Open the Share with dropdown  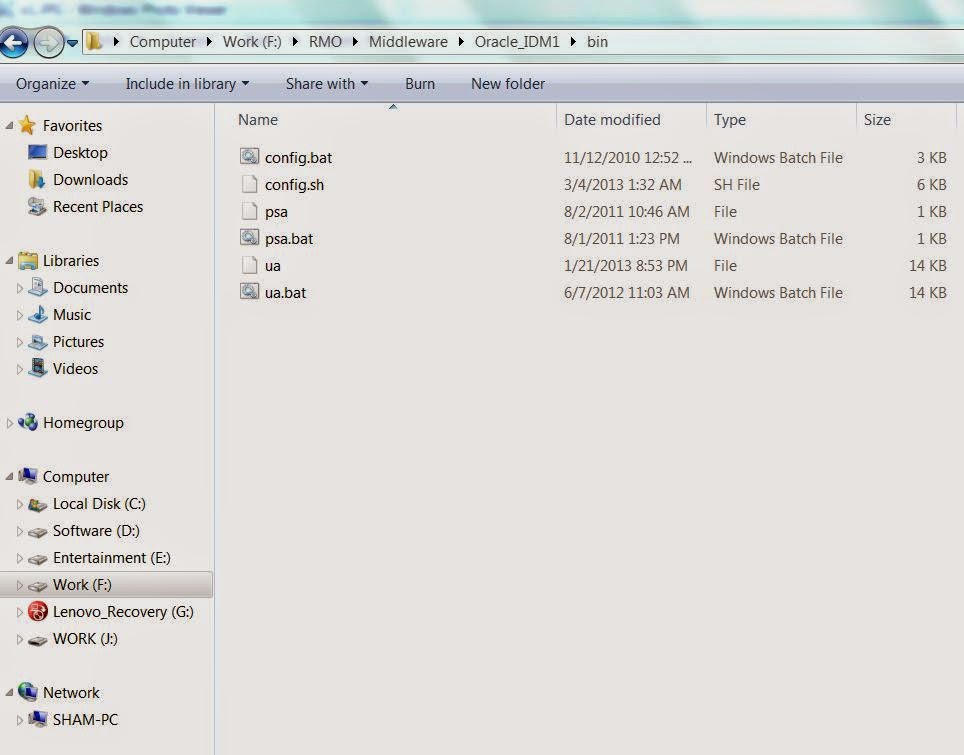point(326,84)
